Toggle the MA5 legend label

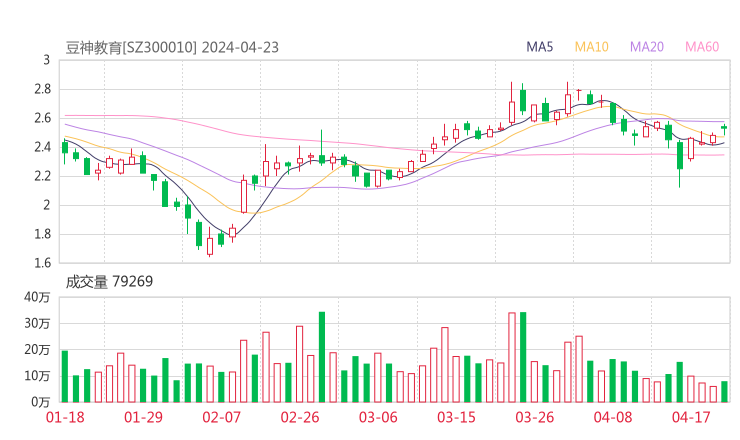[x=539, y=47]
